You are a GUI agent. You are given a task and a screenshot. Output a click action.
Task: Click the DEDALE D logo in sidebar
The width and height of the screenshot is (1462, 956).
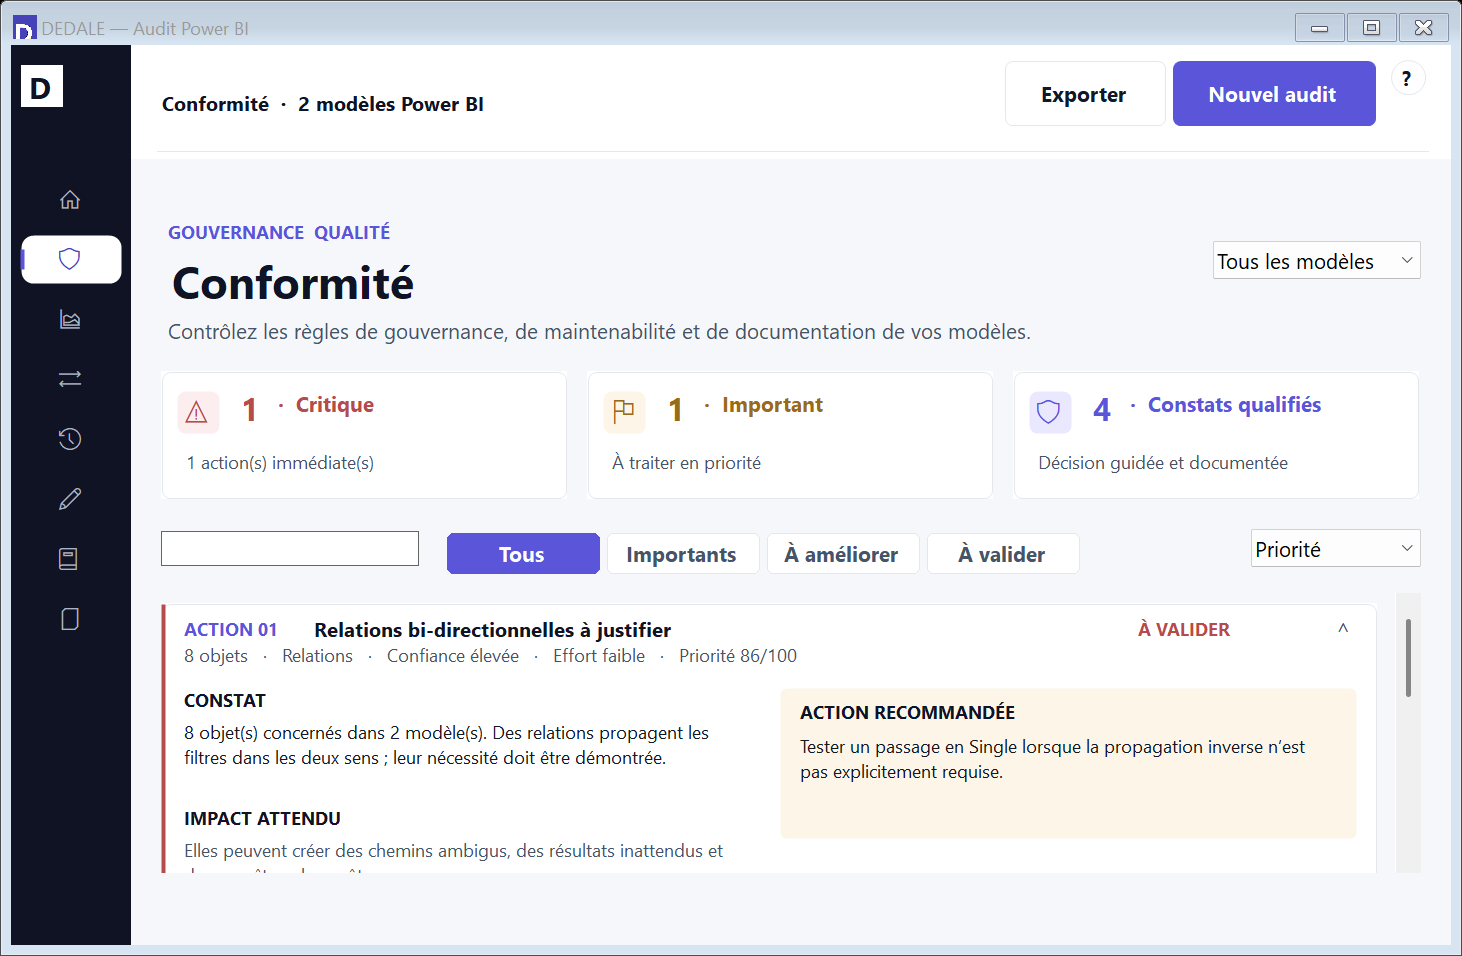point(42,87)
